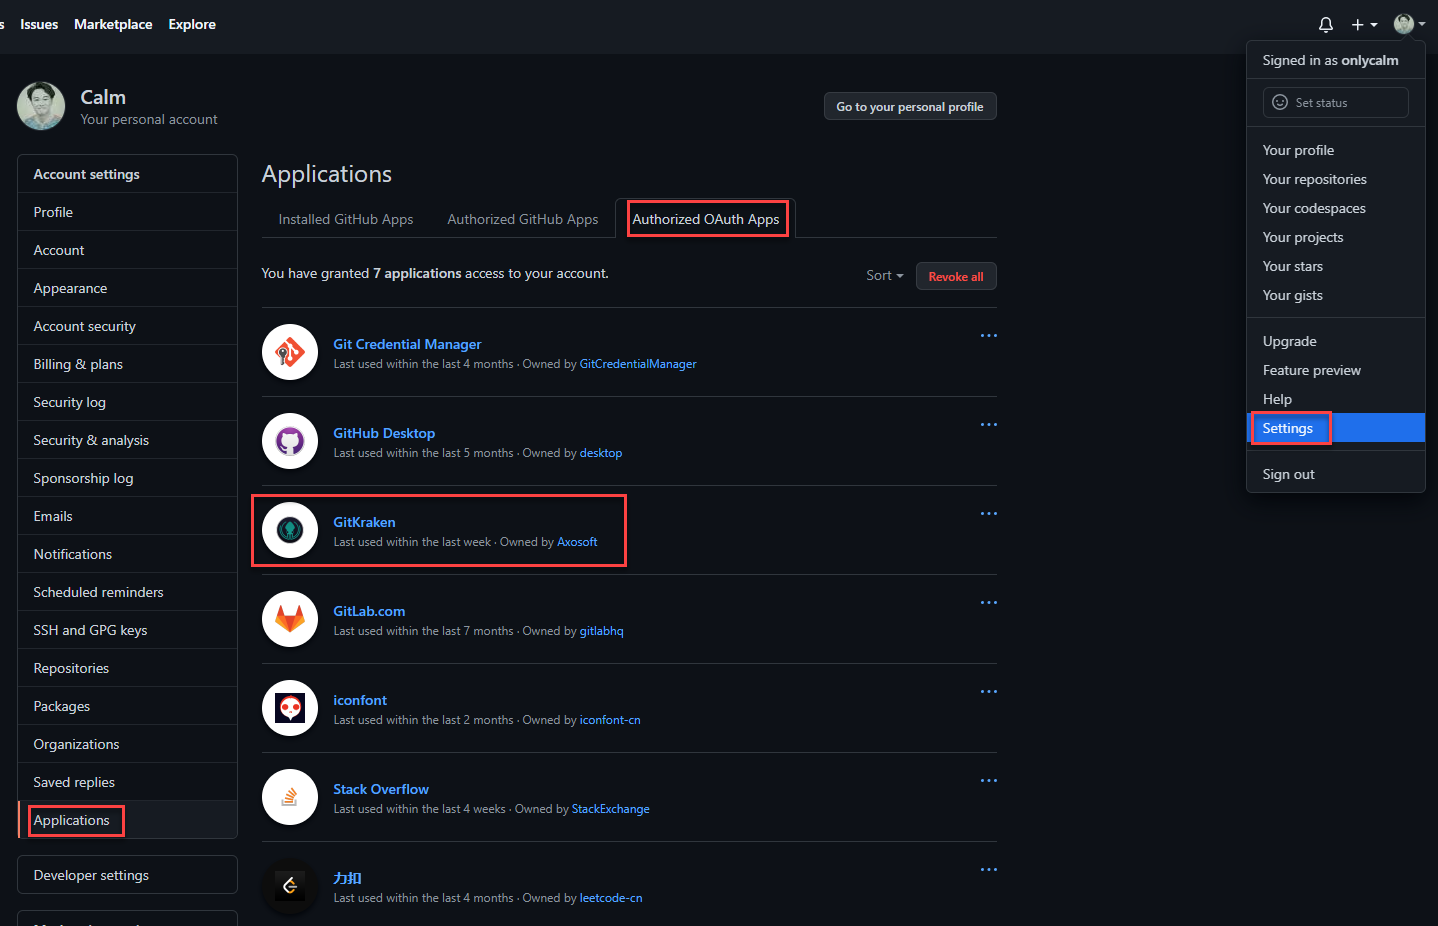Click the Calm profile avatar picture
This screenshot has height=926, width=1438.
pos(41,106)
